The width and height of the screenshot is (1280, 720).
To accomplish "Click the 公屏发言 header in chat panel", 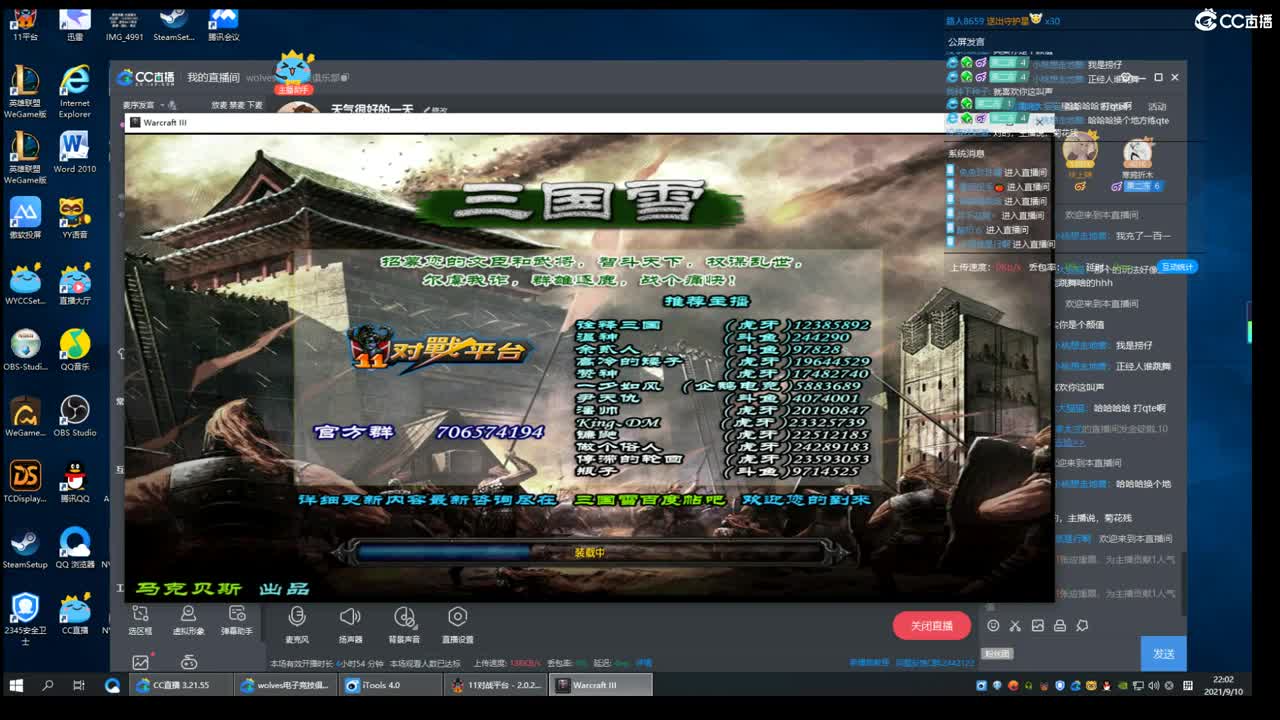I will tap(966, 42).
